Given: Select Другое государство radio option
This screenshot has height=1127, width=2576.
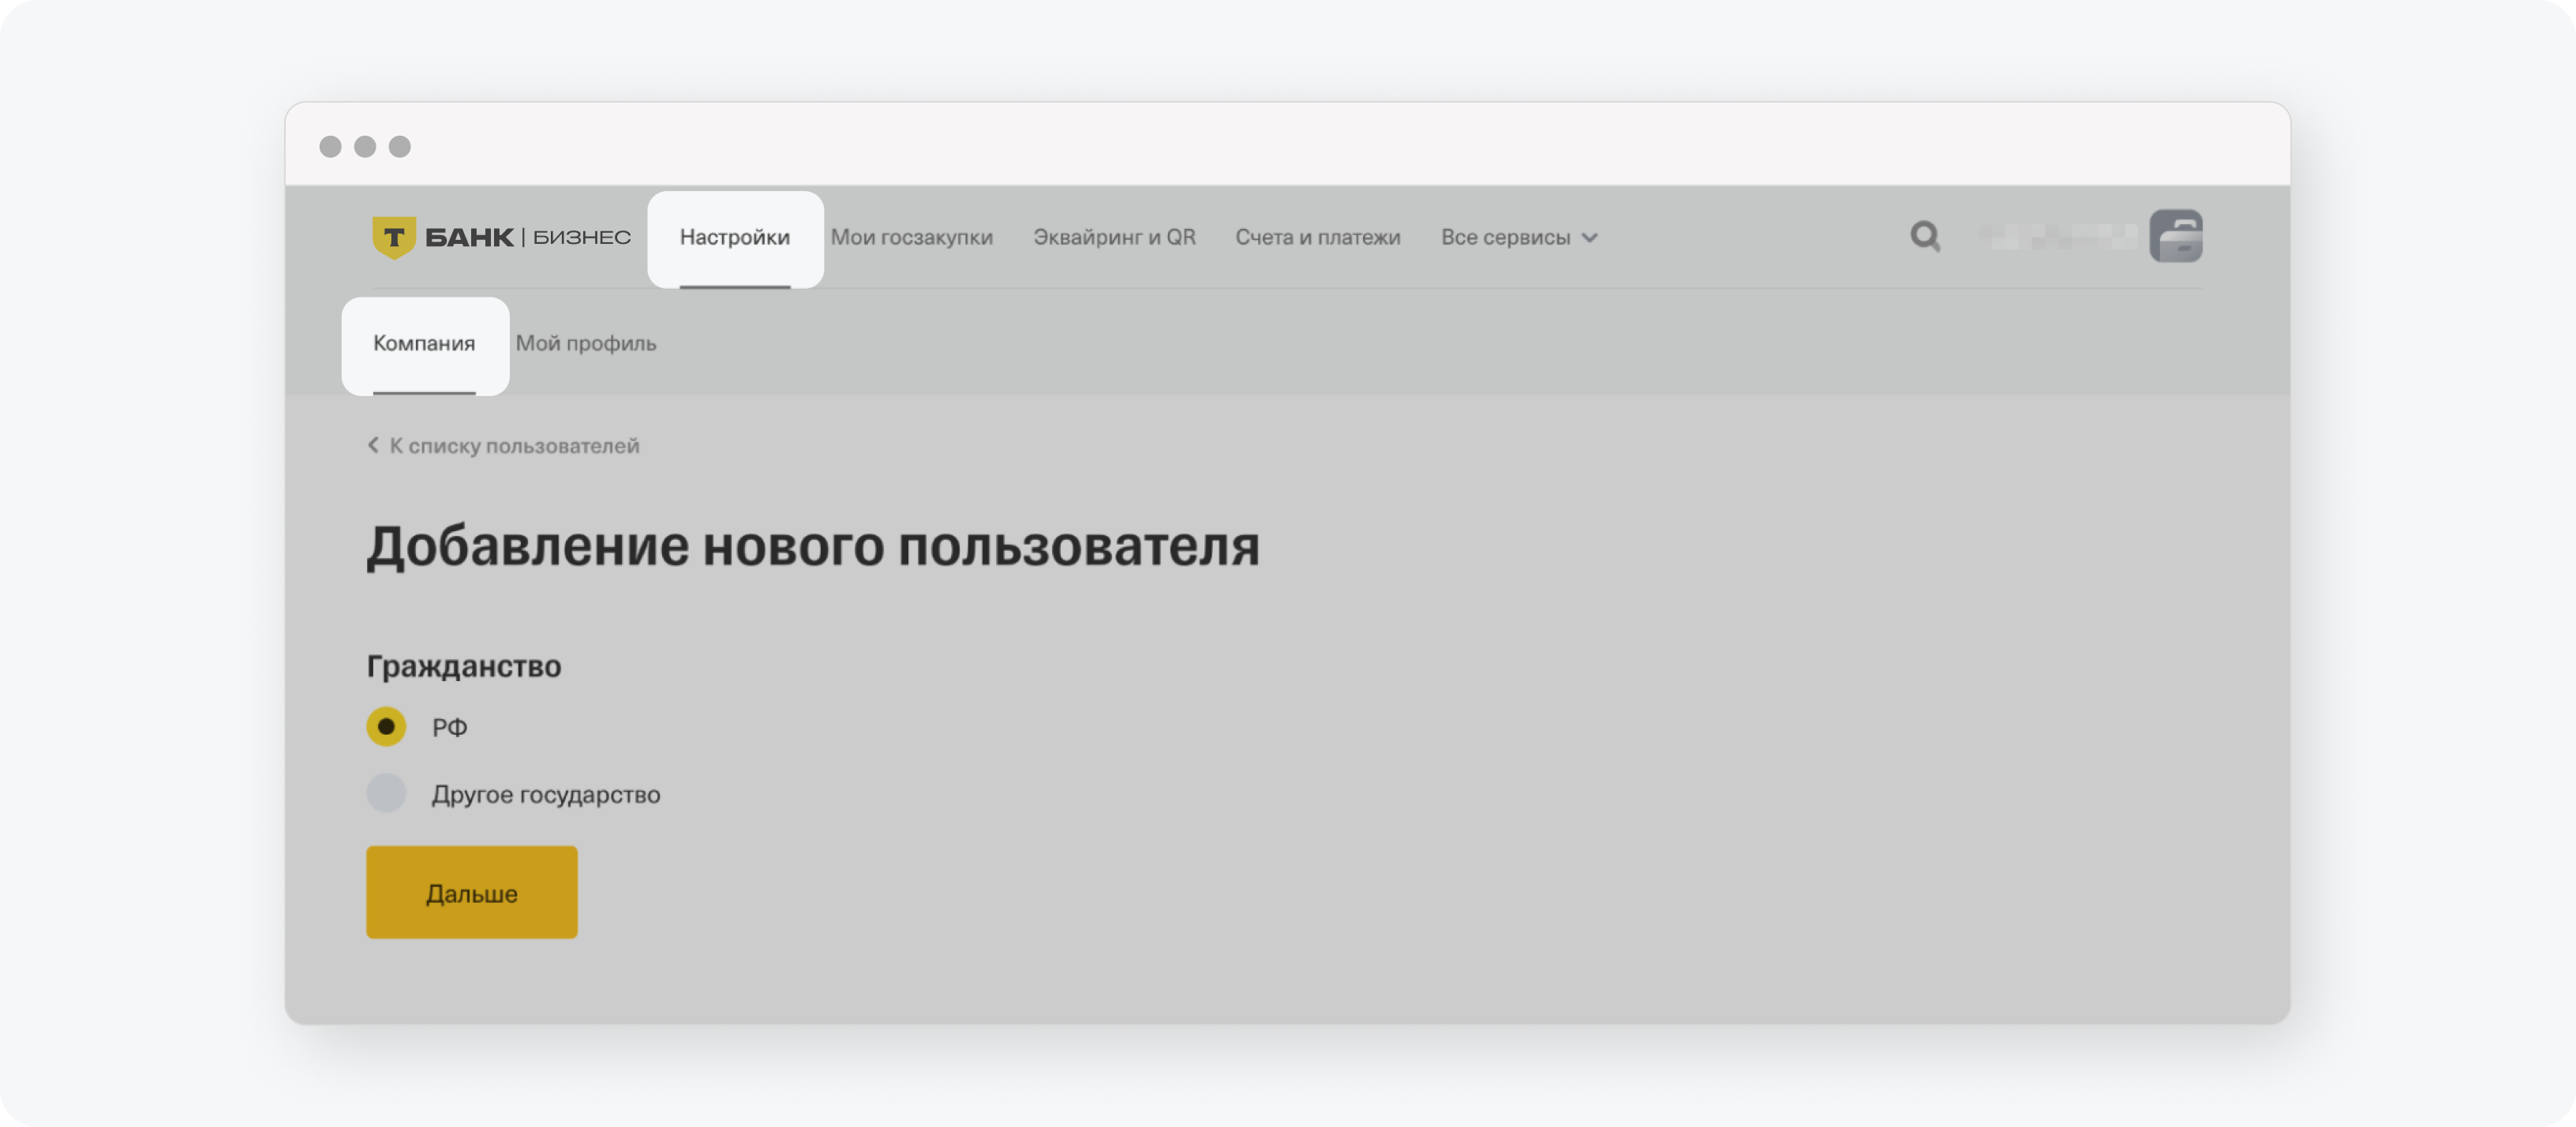Looking at the screenshot, I should 386,793.
